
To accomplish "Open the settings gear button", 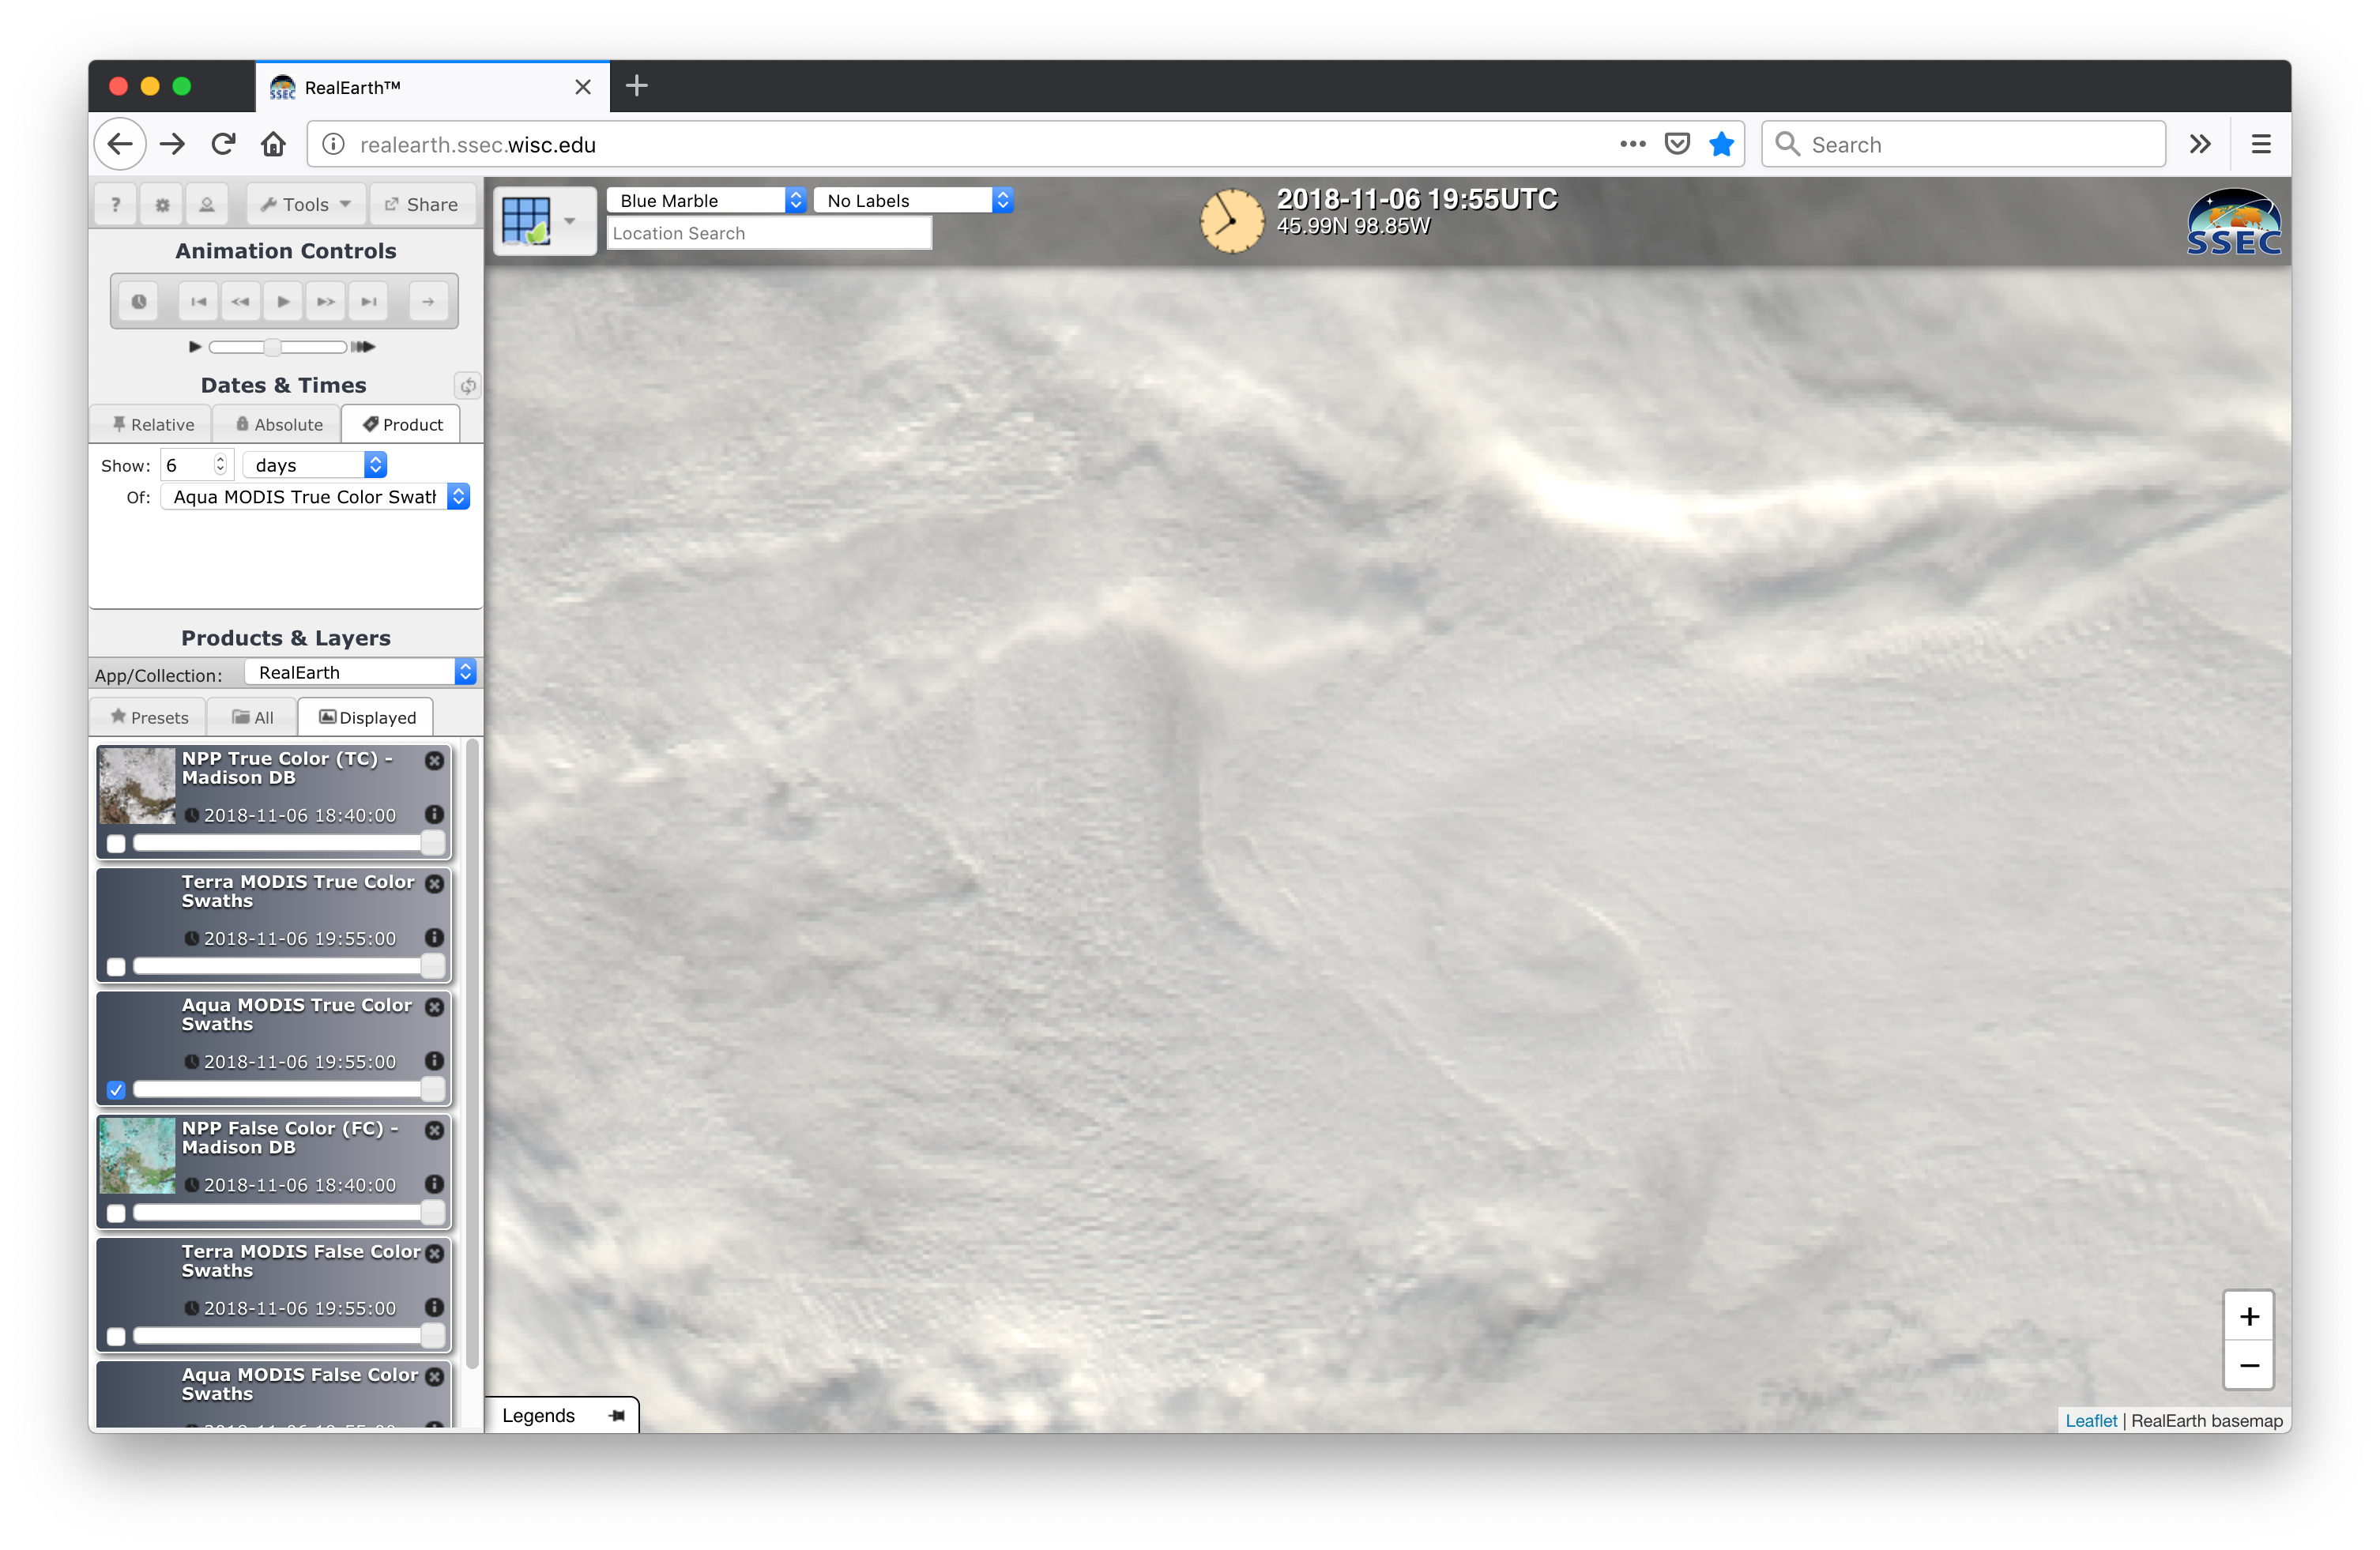I will (x=162, y=204).
